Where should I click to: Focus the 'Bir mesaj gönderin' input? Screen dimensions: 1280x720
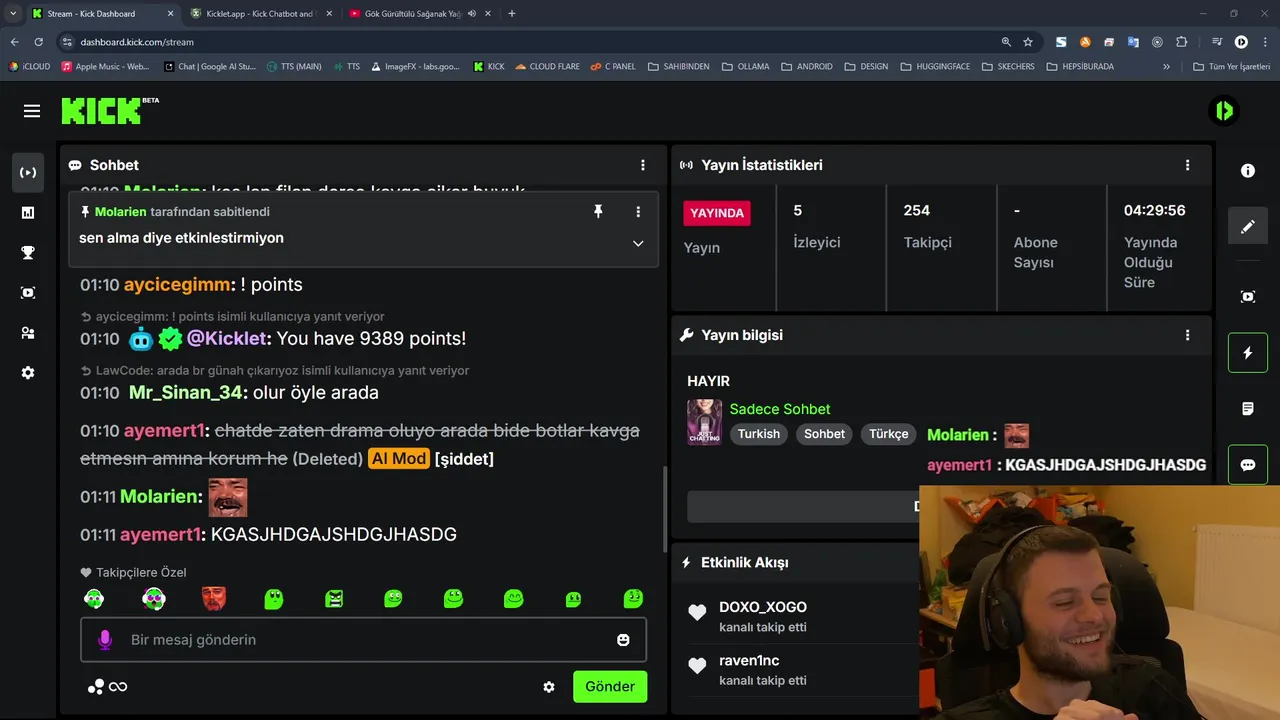coord(364,640)
